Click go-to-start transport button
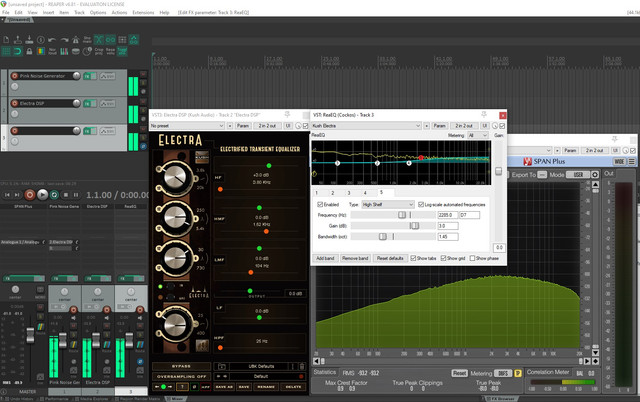640x402 pixels. tap(7, 195)
